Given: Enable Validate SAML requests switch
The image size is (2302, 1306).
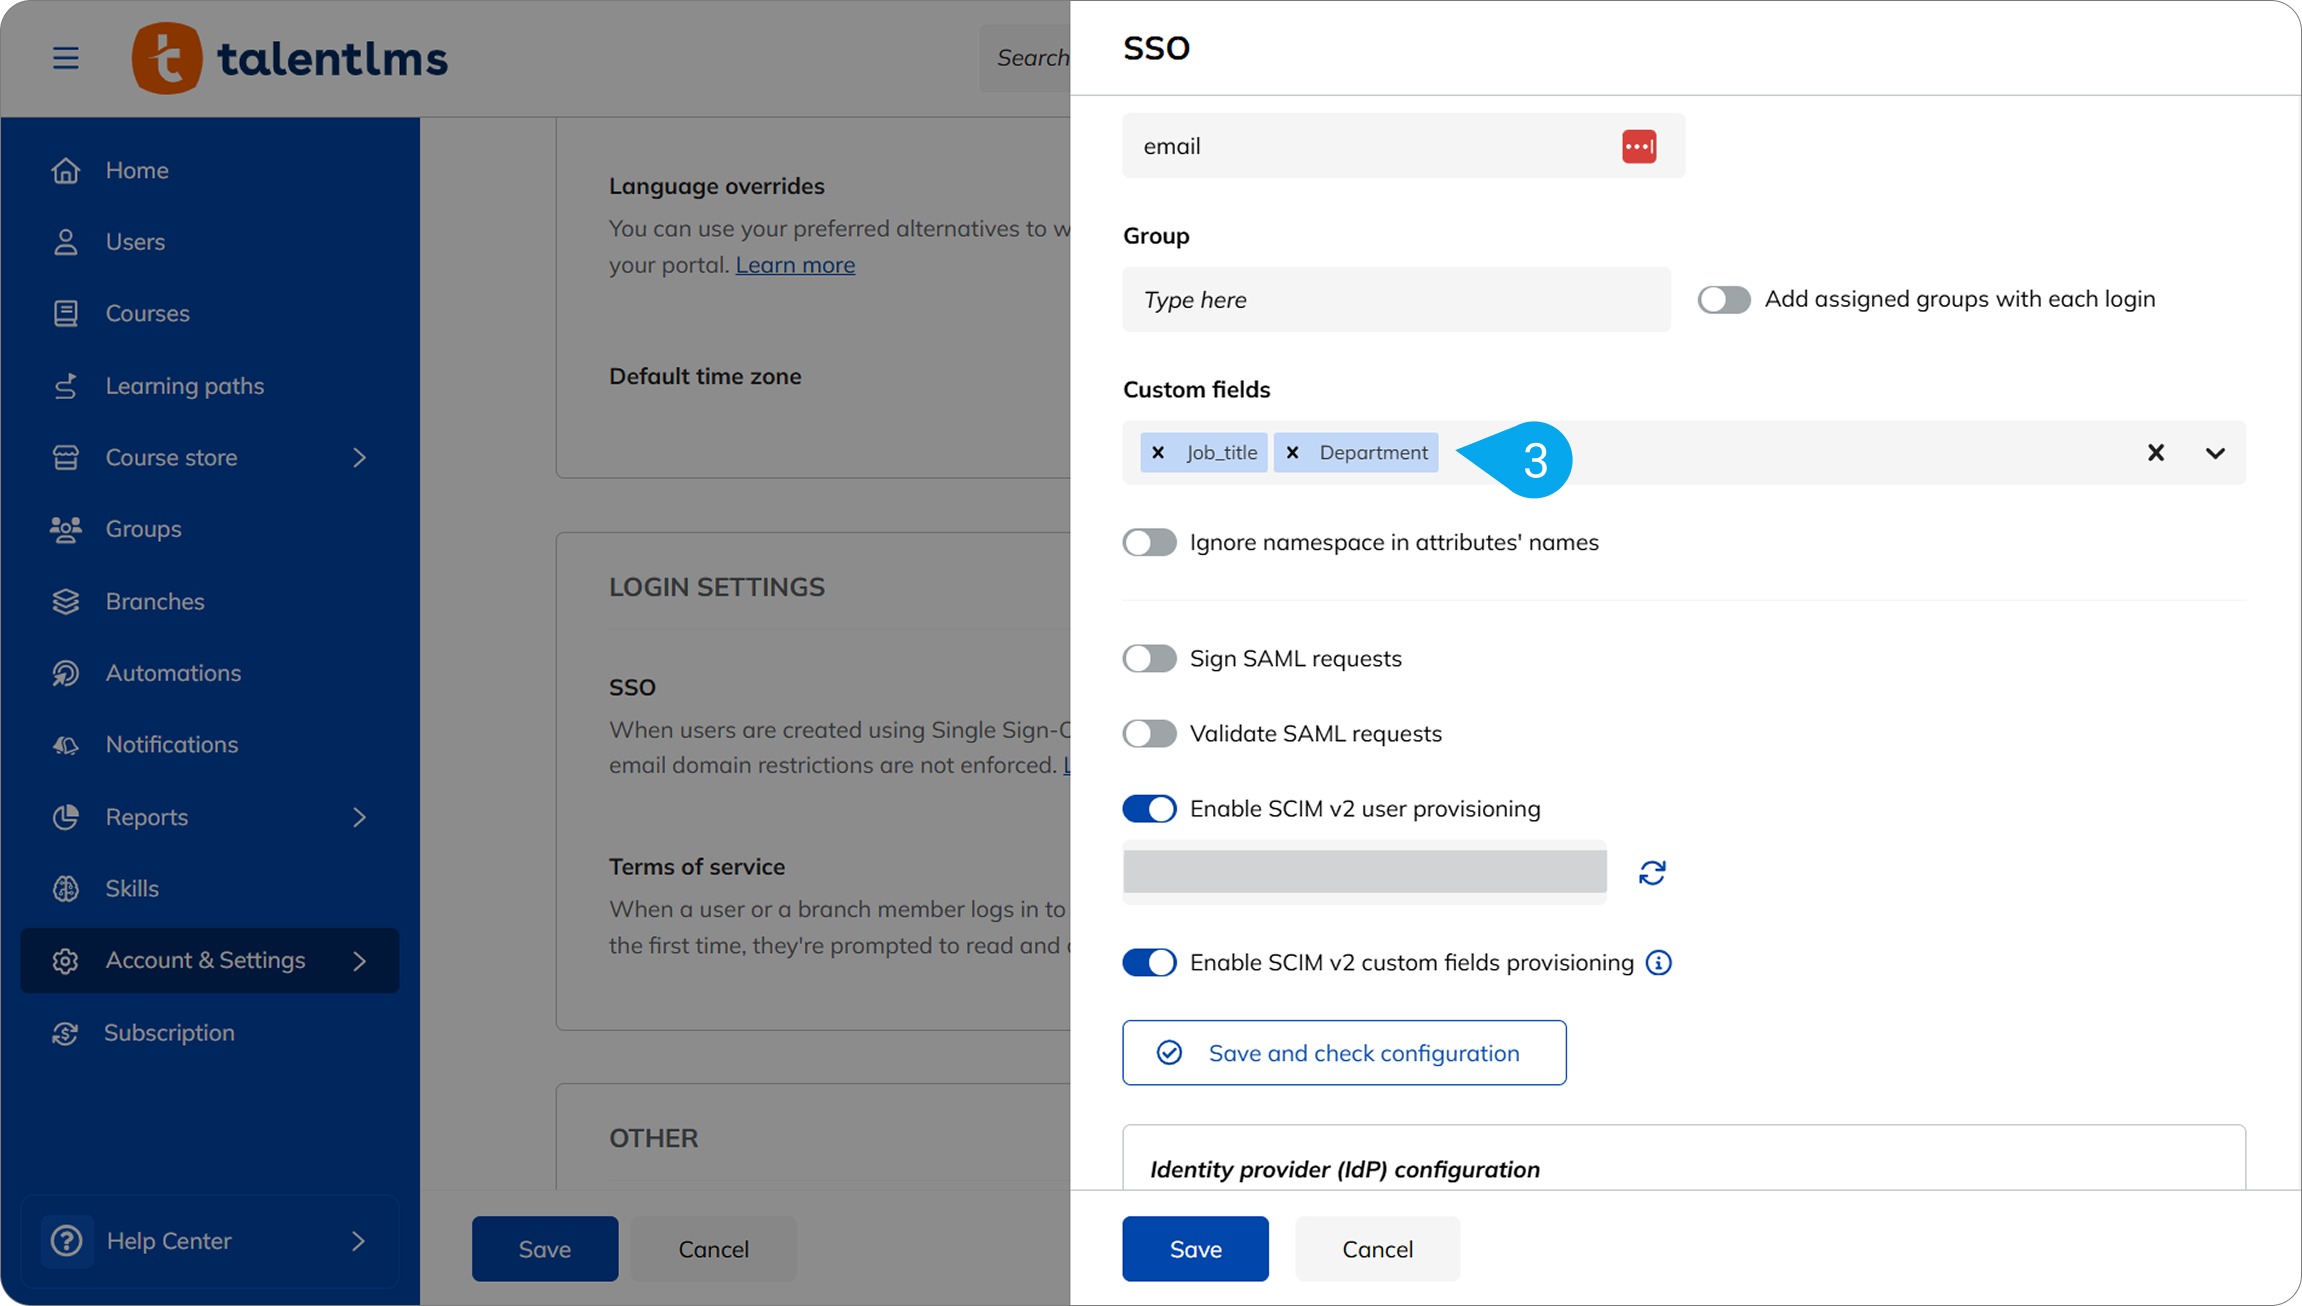Looking at the screenshot, I should tap(1149, 734).
